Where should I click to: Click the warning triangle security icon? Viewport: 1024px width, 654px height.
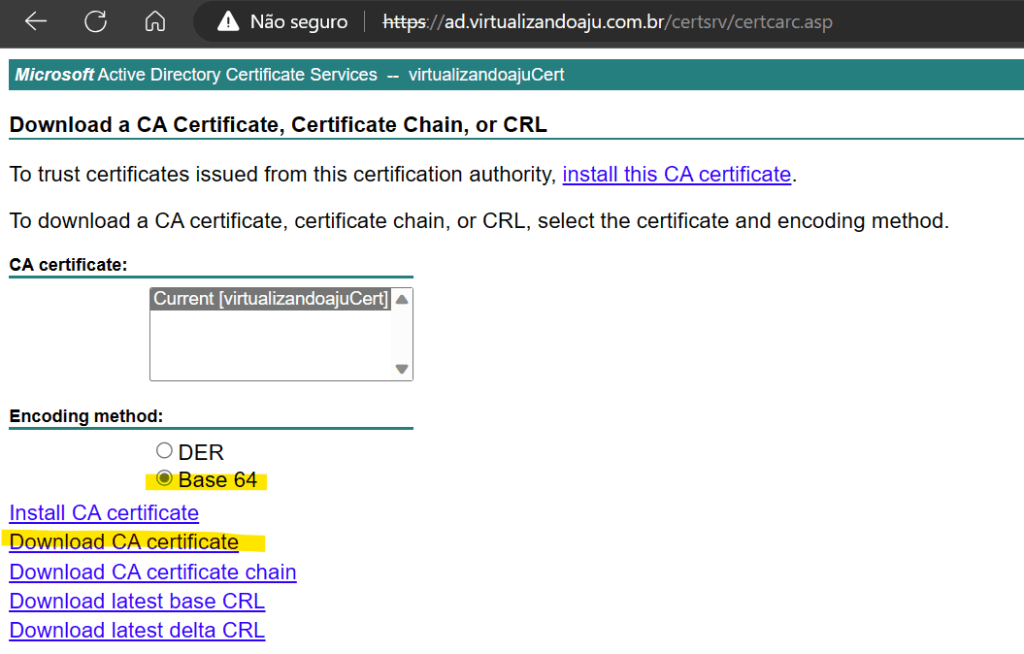pos(229,21)
